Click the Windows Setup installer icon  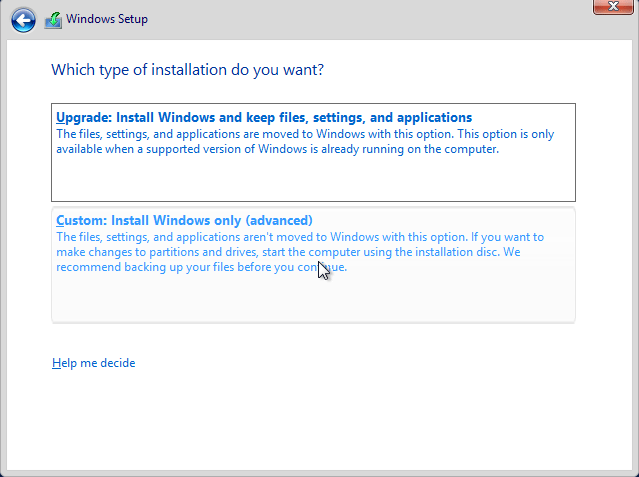[x=53, y=20]
